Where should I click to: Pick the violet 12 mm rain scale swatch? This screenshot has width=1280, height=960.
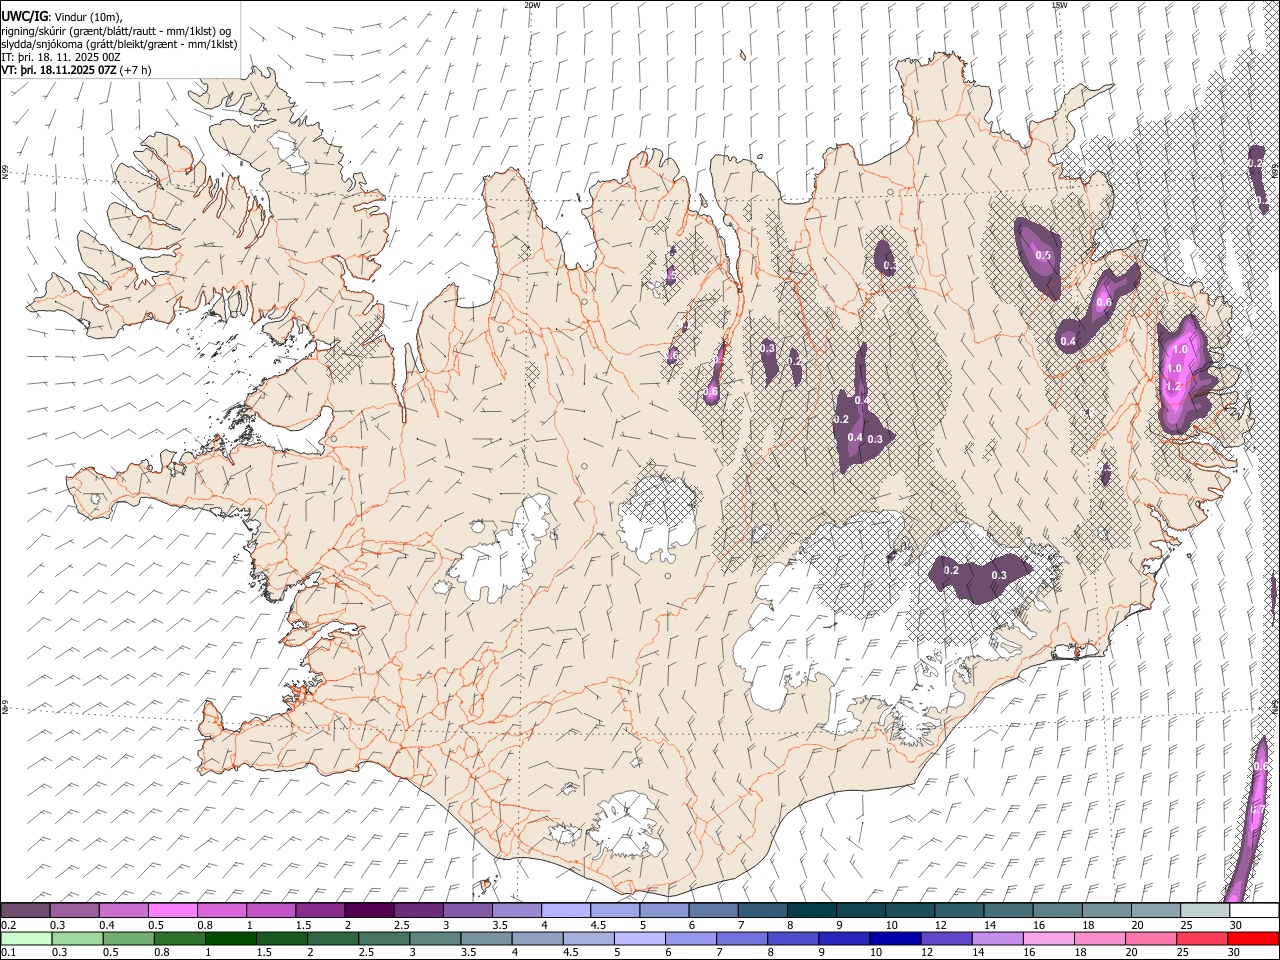click(x=947, y=939)
